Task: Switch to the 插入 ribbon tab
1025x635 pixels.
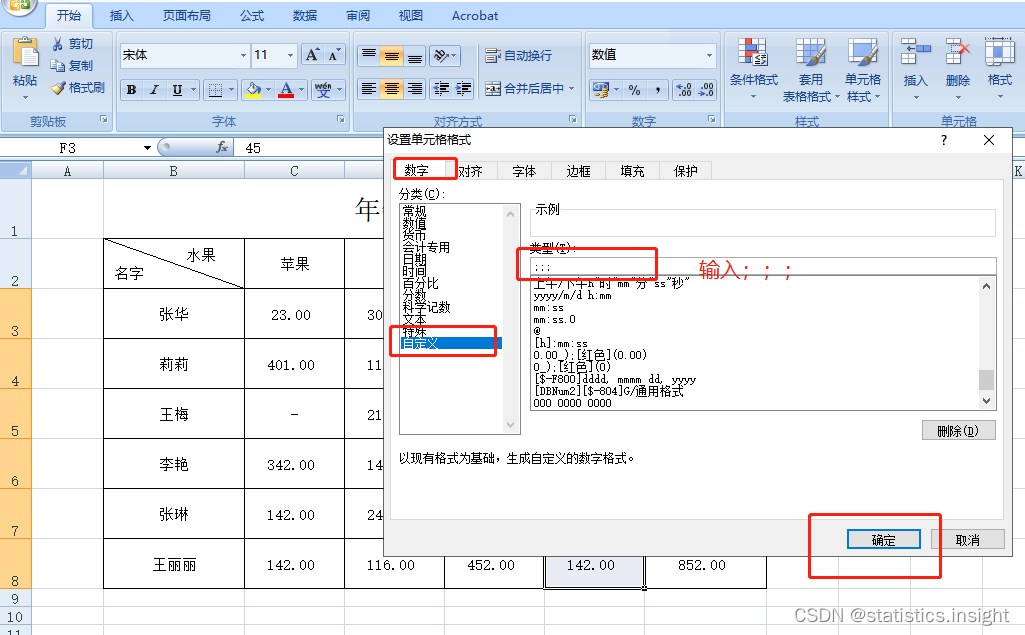Action: click(x=122, y=16)
